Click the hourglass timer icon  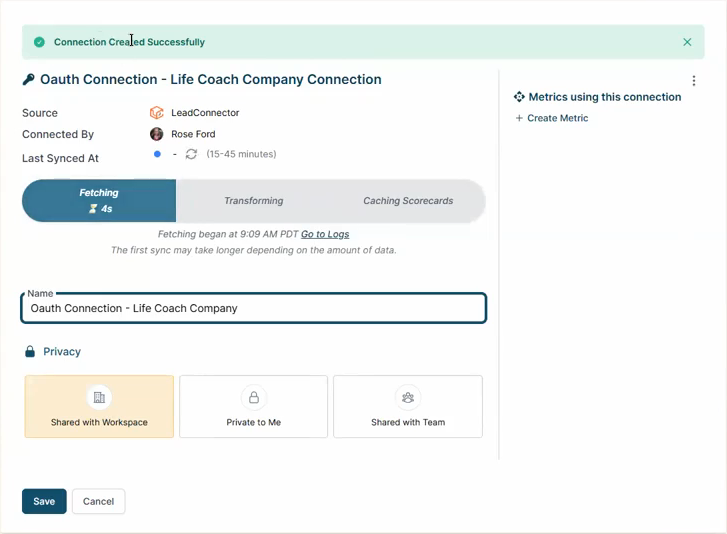tap(93, 209)
